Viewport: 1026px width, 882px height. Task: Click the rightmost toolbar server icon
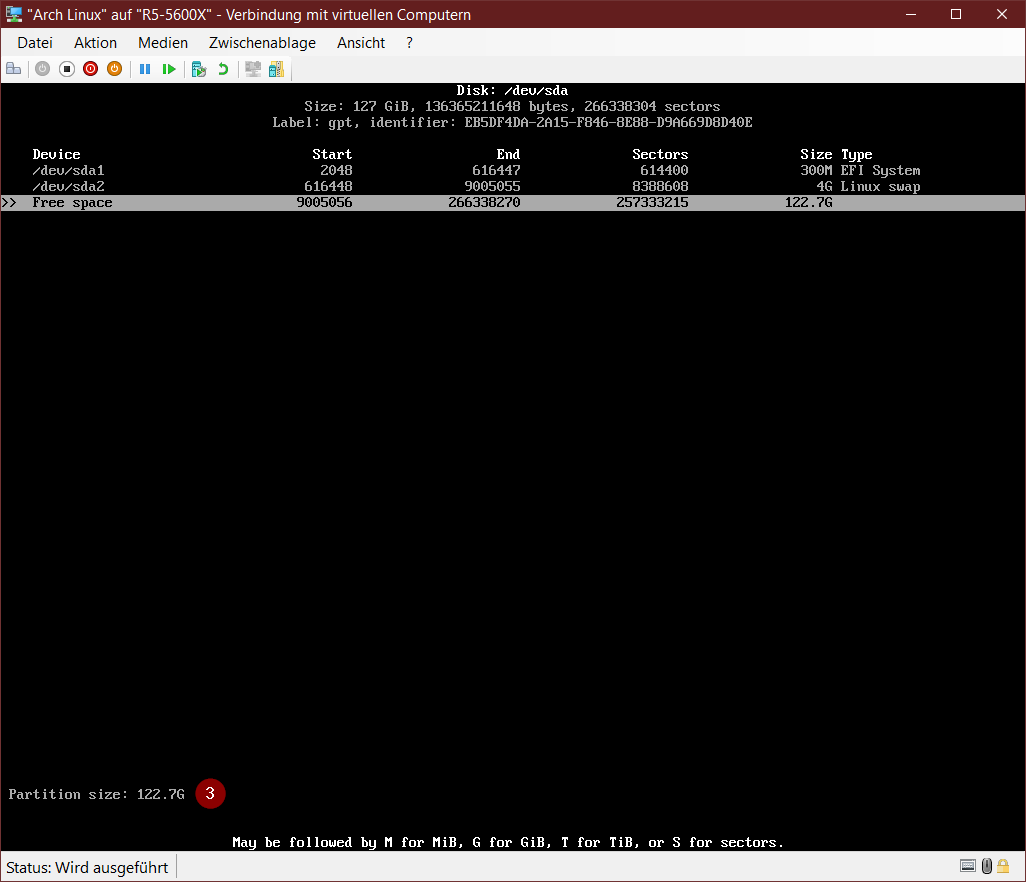pyautogui.click(x=276, y=69)
